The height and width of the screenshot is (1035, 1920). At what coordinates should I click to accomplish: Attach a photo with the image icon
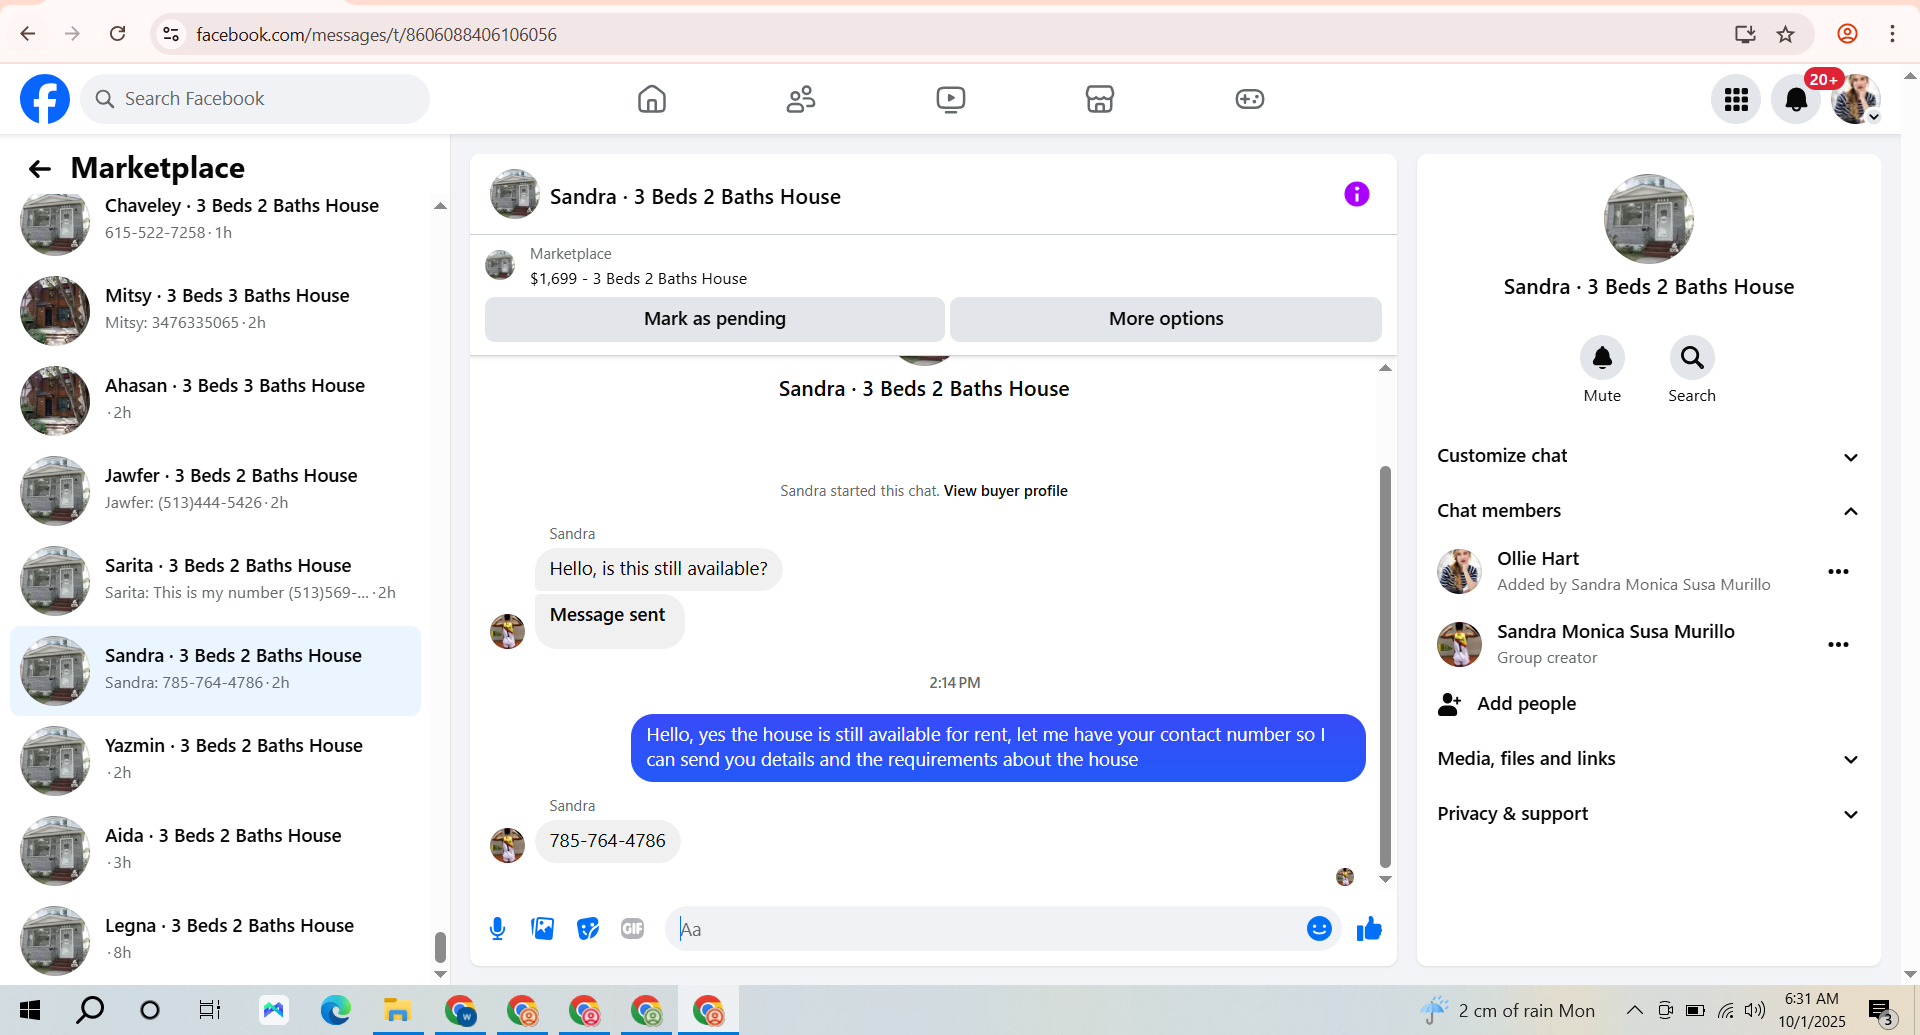543,929
